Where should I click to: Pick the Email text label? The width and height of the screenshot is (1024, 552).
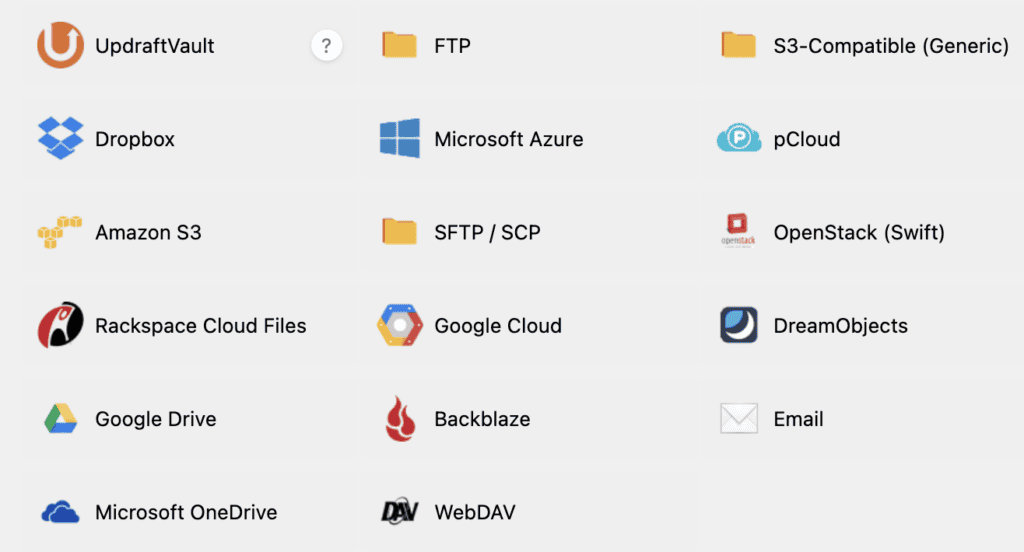(798, 419)
